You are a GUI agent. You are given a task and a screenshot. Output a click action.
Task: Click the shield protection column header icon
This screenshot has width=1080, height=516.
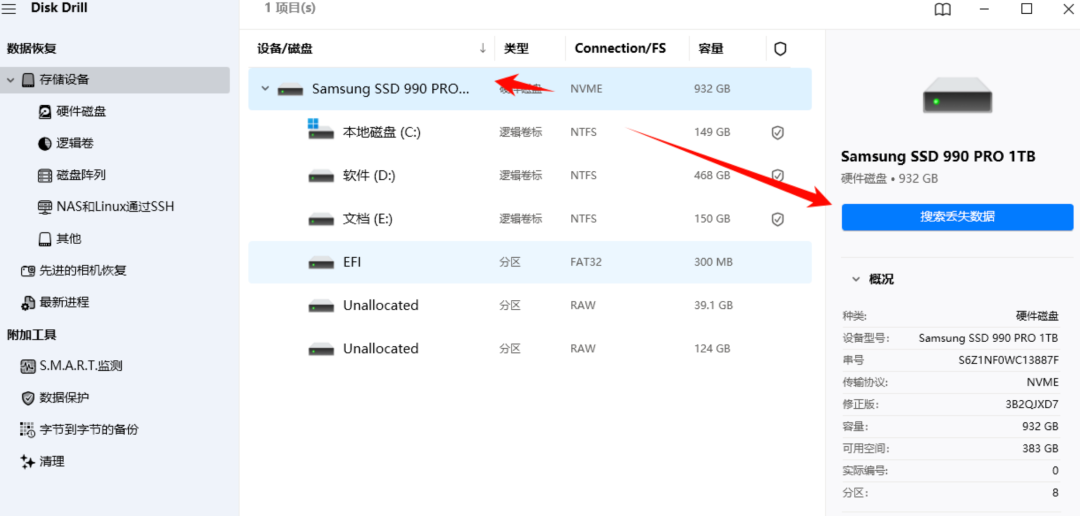(x=780, y=49)
